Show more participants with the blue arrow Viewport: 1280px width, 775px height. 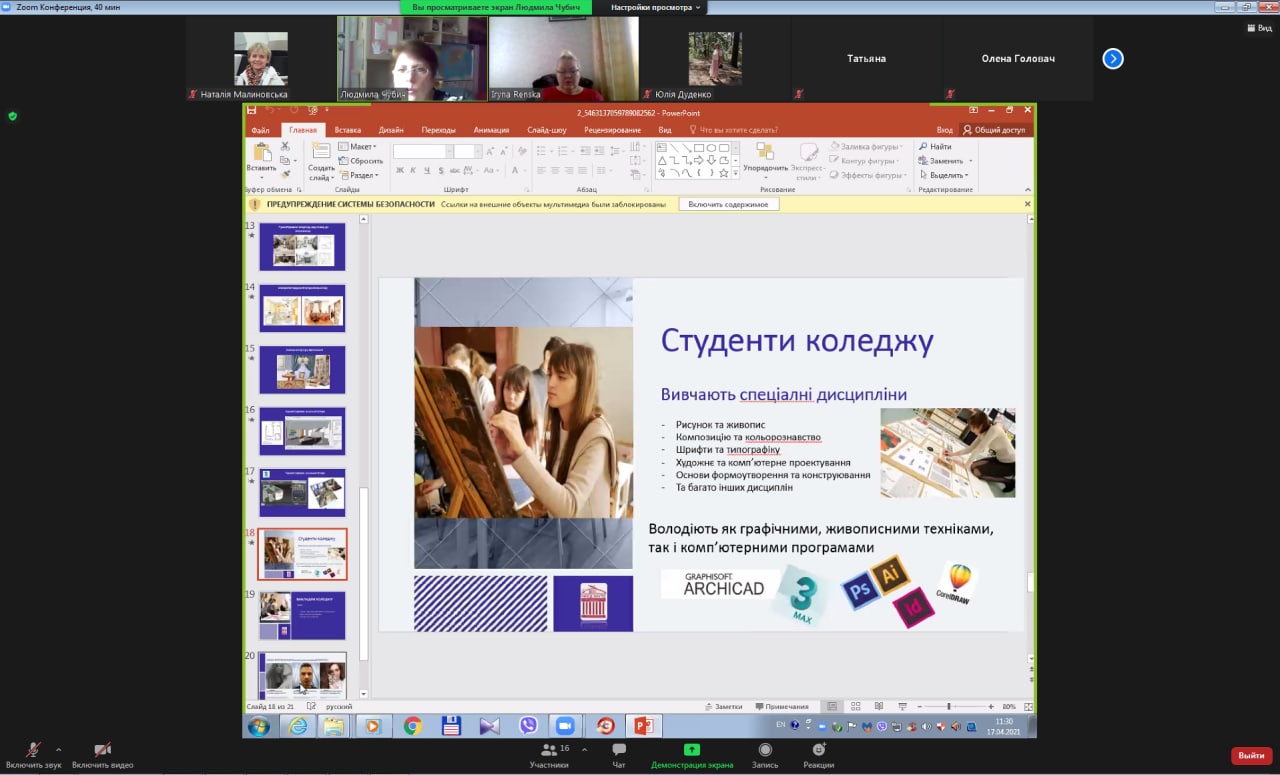(1113, 59)
